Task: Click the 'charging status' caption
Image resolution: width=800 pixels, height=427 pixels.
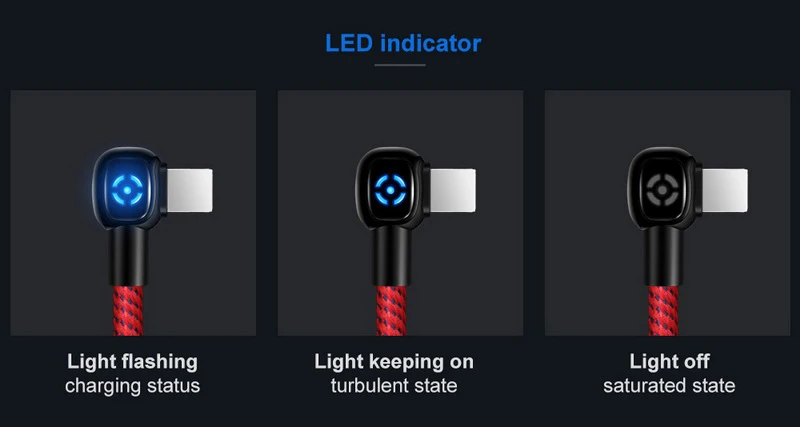Action: pyautogui.click(x=133, y=385)
